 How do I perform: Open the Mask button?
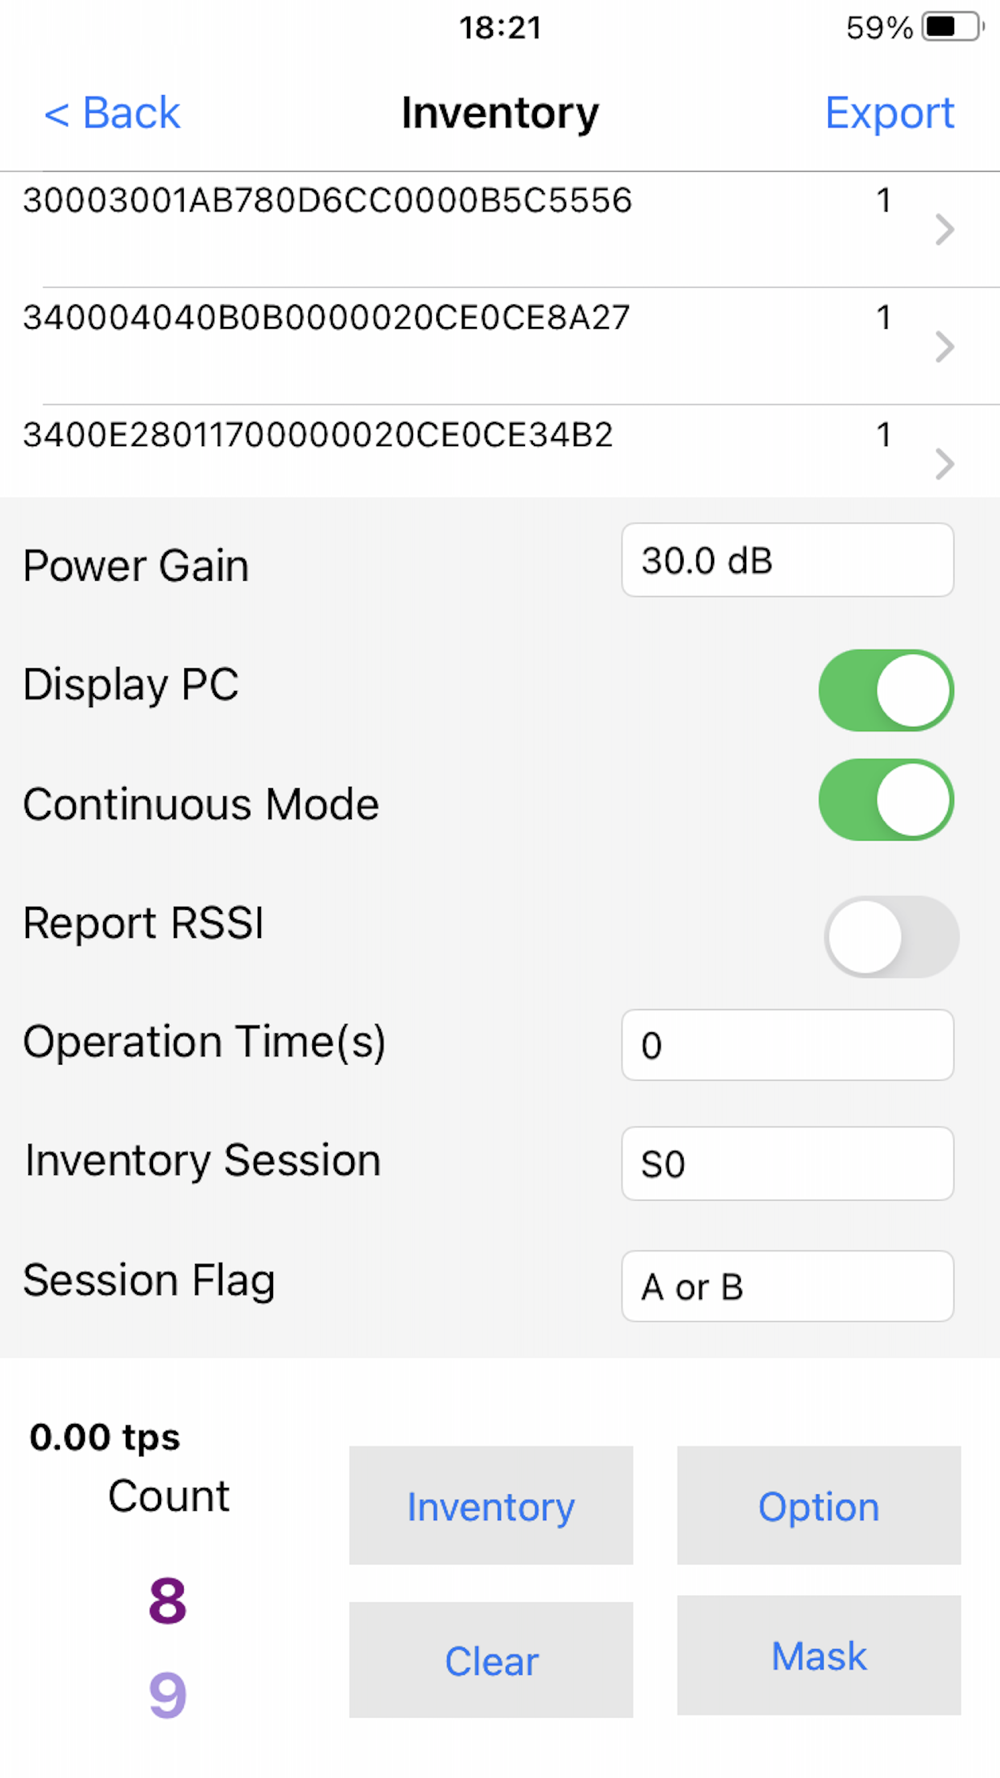(x=819, y=1655)
